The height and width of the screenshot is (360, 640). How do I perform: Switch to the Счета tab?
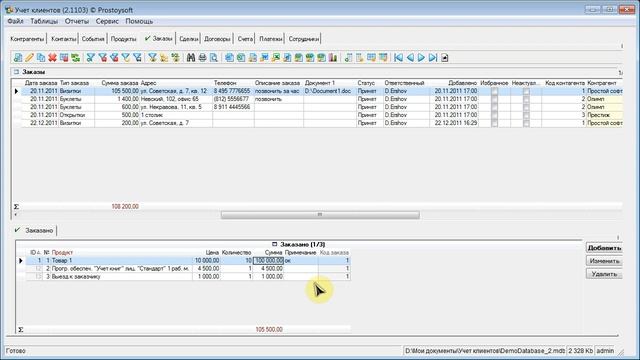pyautogui.click(x=245, y=39)
